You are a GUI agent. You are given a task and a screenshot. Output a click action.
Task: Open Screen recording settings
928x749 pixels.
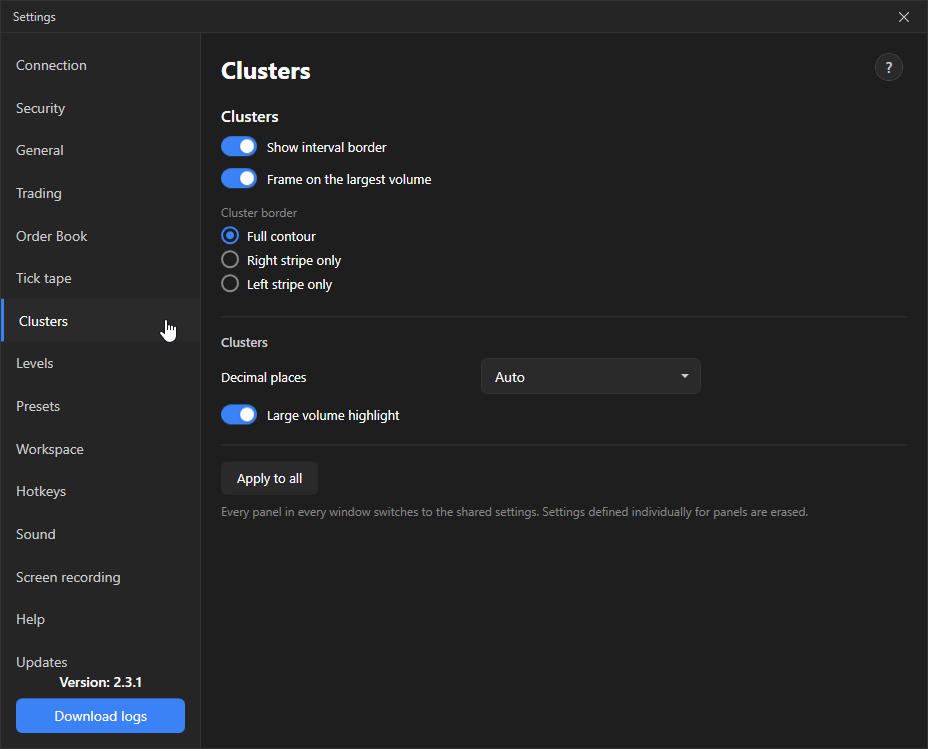point(101,577)
